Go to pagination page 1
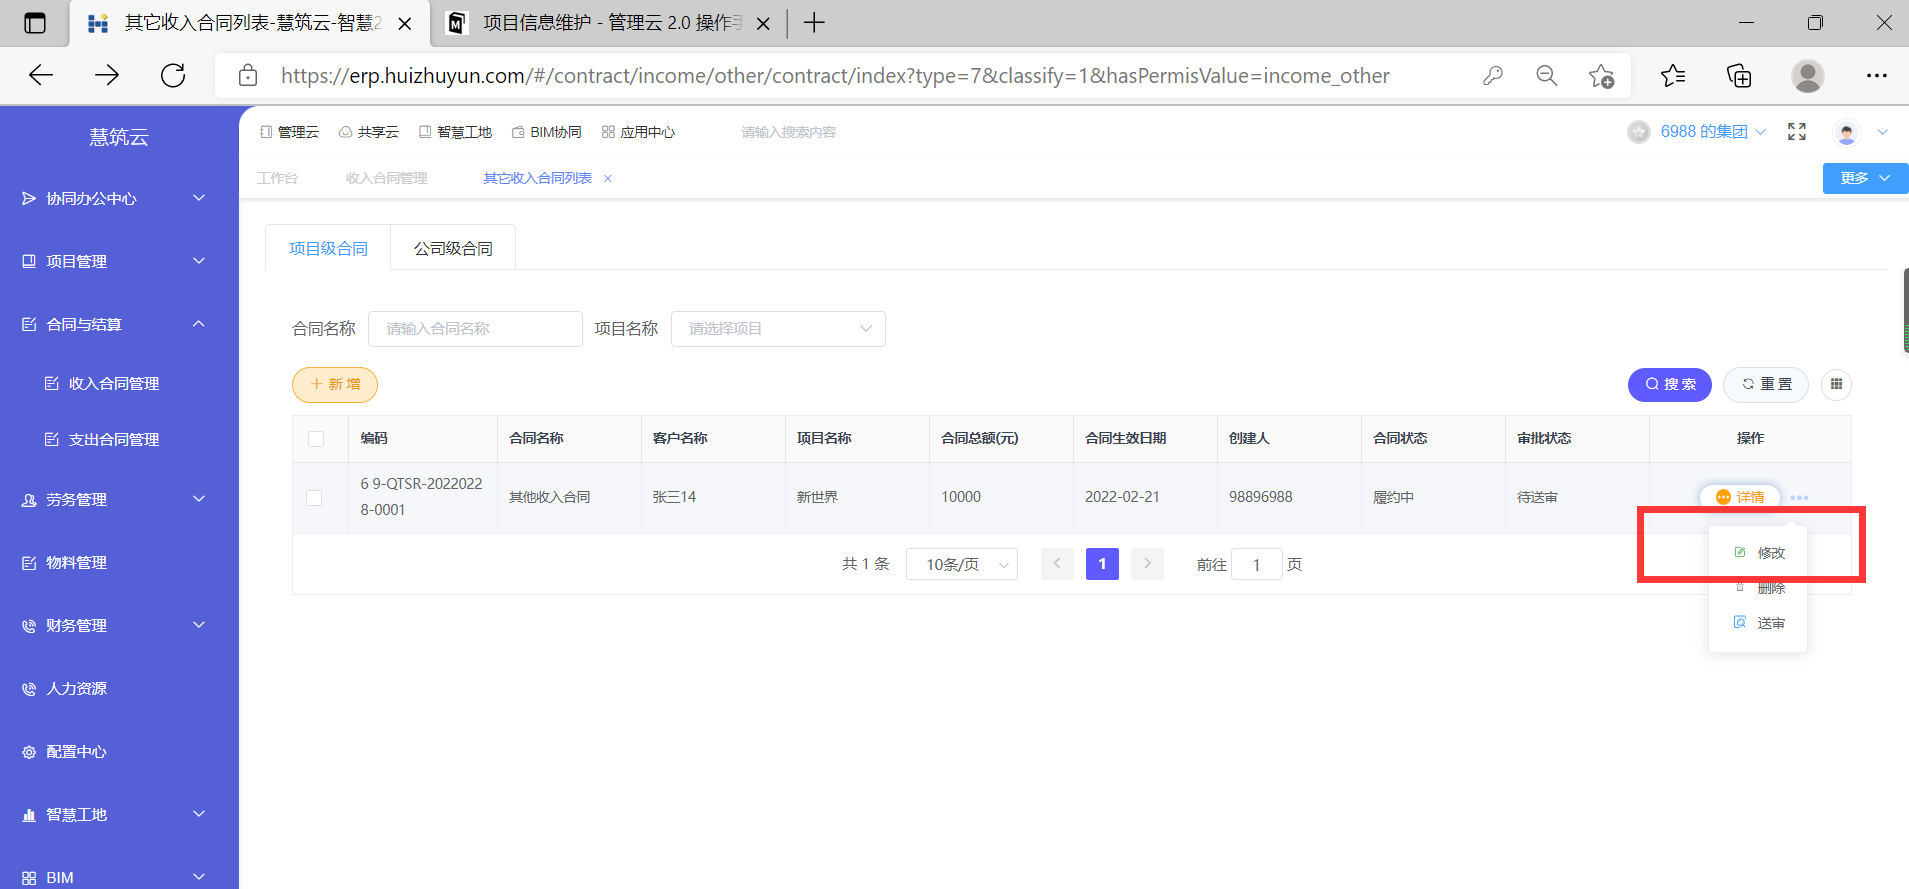Viewport: 1909px width, 889px height. click(1102, 564)
